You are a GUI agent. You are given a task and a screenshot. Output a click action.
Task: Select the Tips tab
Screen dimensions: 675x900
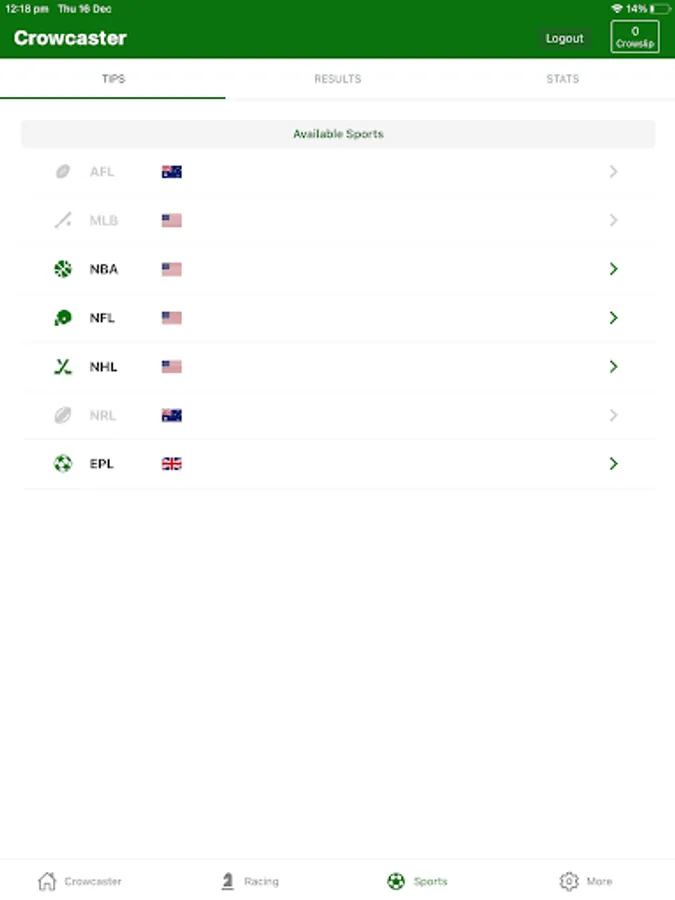[113, 79]
